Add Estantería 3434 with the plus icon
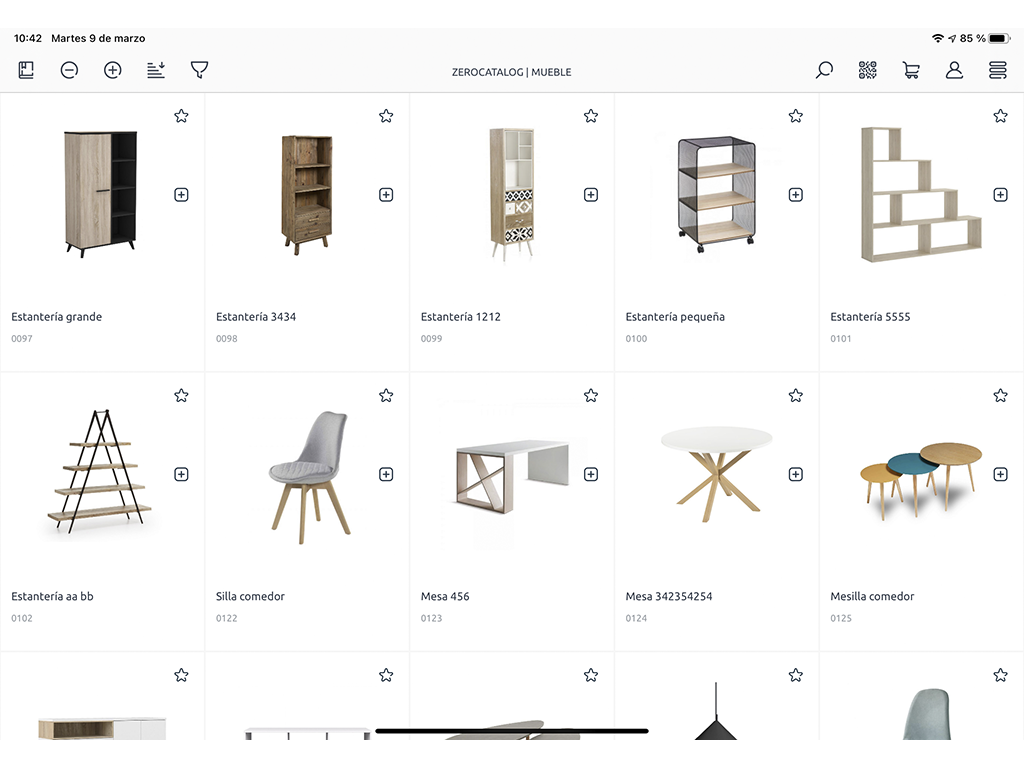Image resolution: width=1024 pixels, height=768 pixels. (x=386, y=195)
